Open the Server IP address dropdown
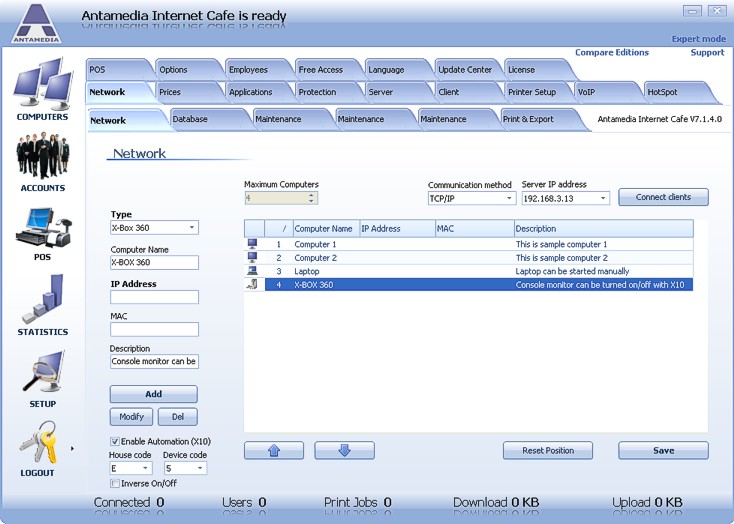Image resolution: width=734 pixels, height=524 pixels. click(x=603, y=198)
